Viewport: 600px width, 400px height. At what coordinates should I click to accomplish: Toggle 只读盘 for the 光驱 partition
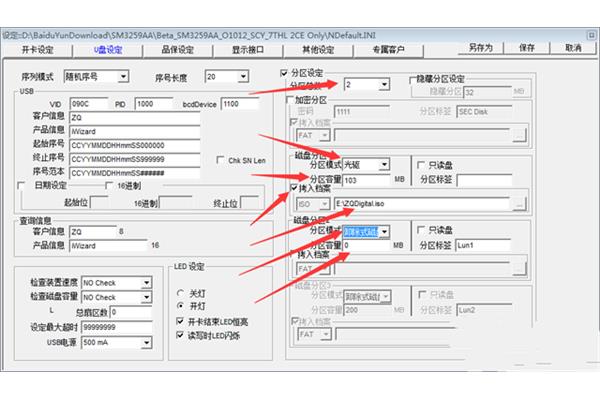coord(421,165)
